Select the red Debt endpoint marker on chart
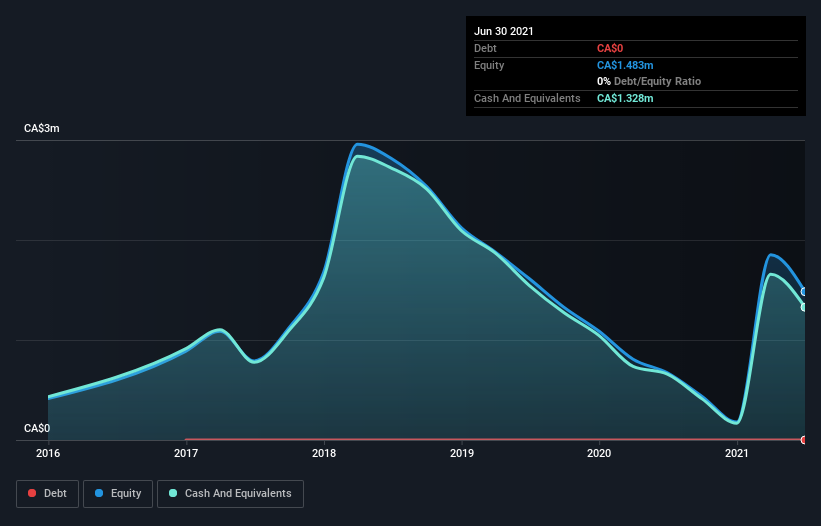The image size is (821, 526). 804,440
